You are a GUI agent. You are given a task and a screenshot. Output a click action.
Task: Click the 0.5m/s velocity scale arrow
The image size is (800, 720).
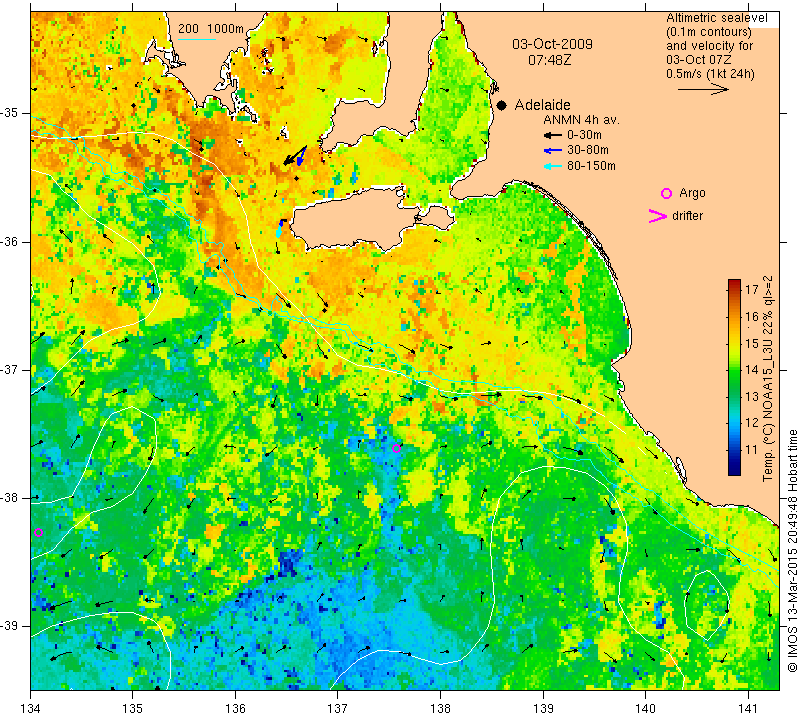point(703,89)
